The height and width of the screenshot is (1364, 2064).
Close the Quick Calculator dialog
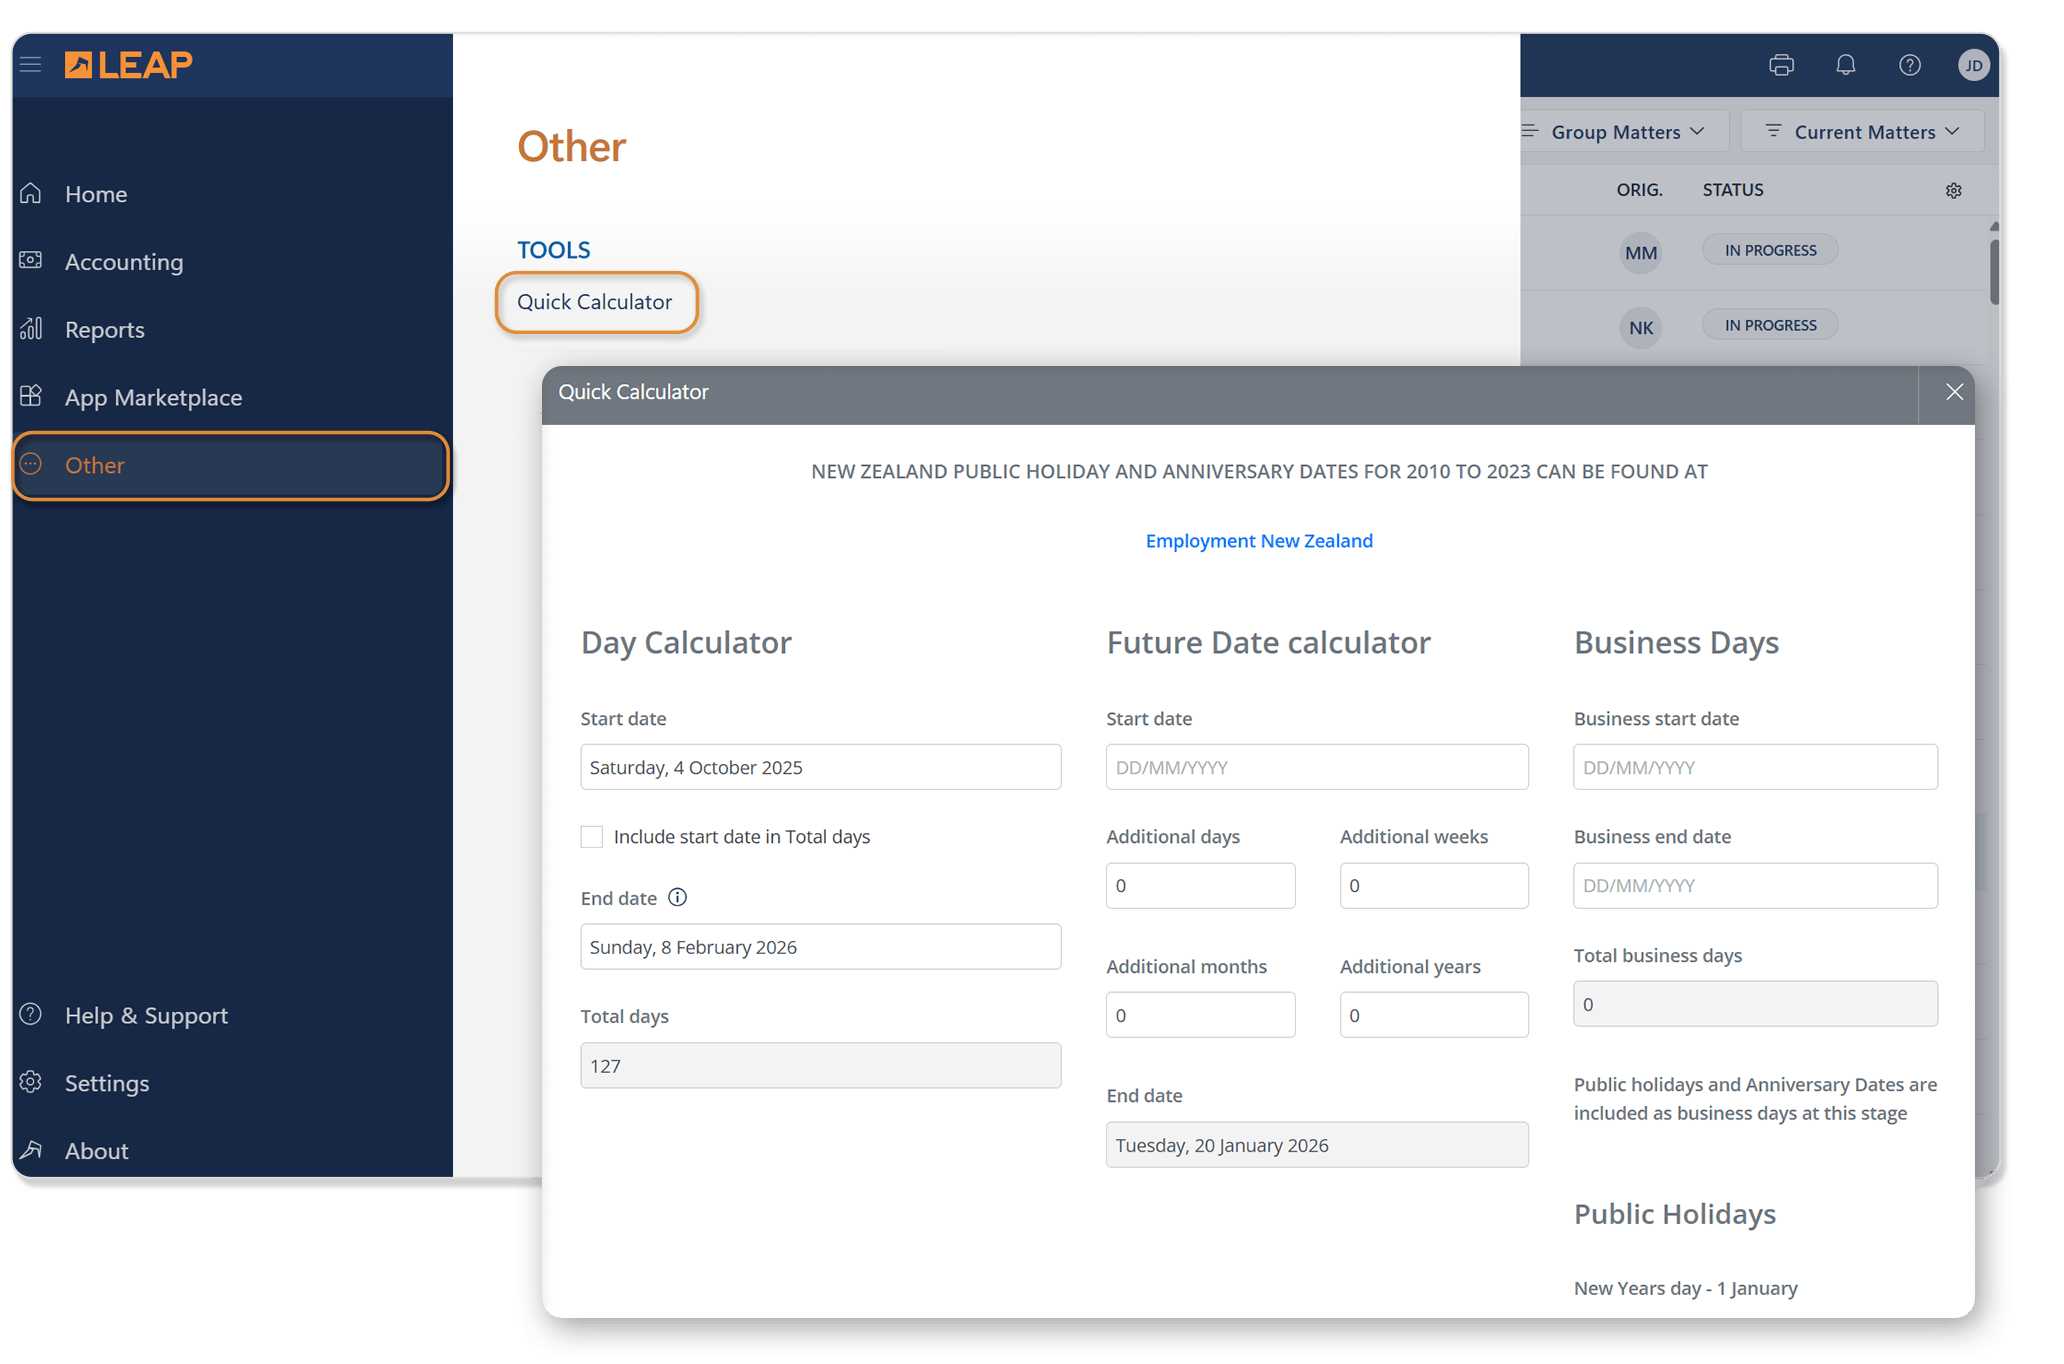(x=1954, y=393)
